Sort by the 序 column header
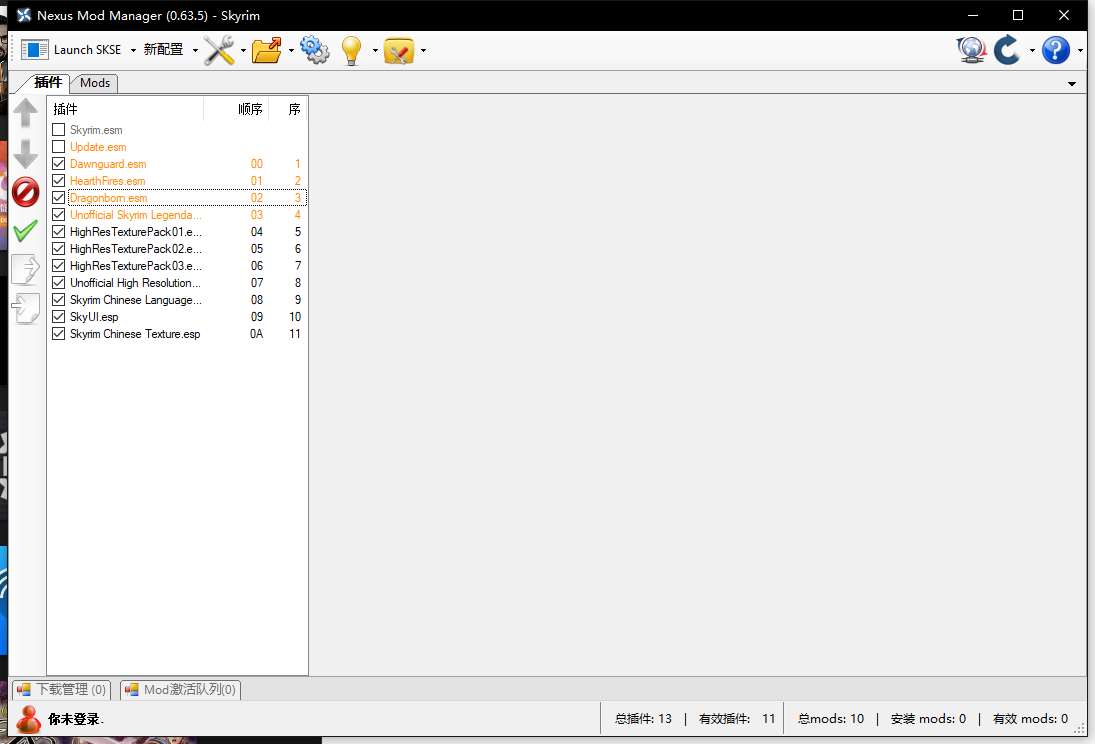Screen dimensions: 1095x744 288,109
